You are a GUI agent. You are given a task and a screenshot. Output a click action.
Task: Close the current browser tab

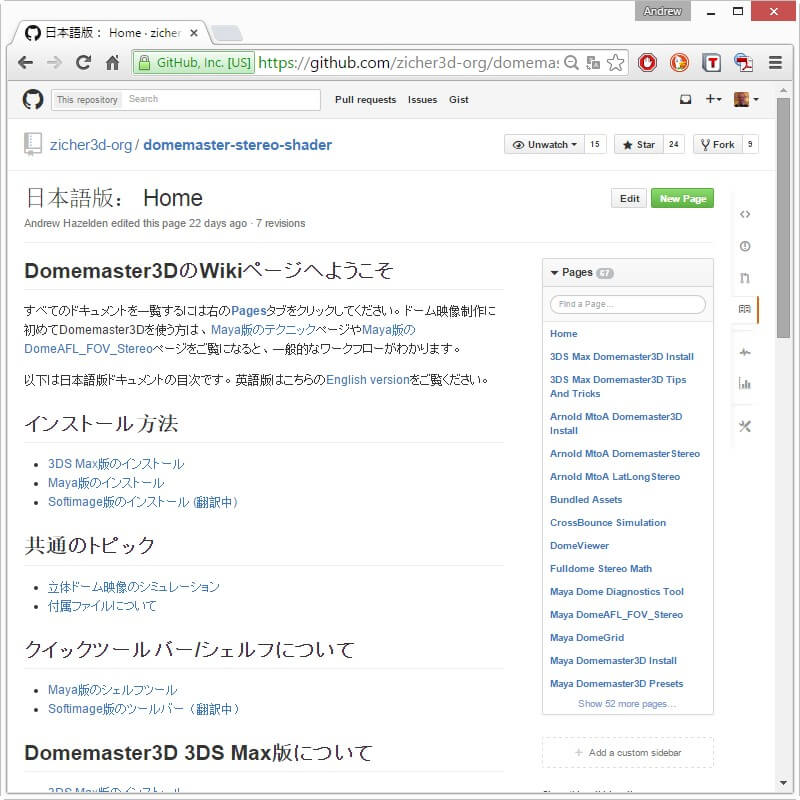point(194,33)
